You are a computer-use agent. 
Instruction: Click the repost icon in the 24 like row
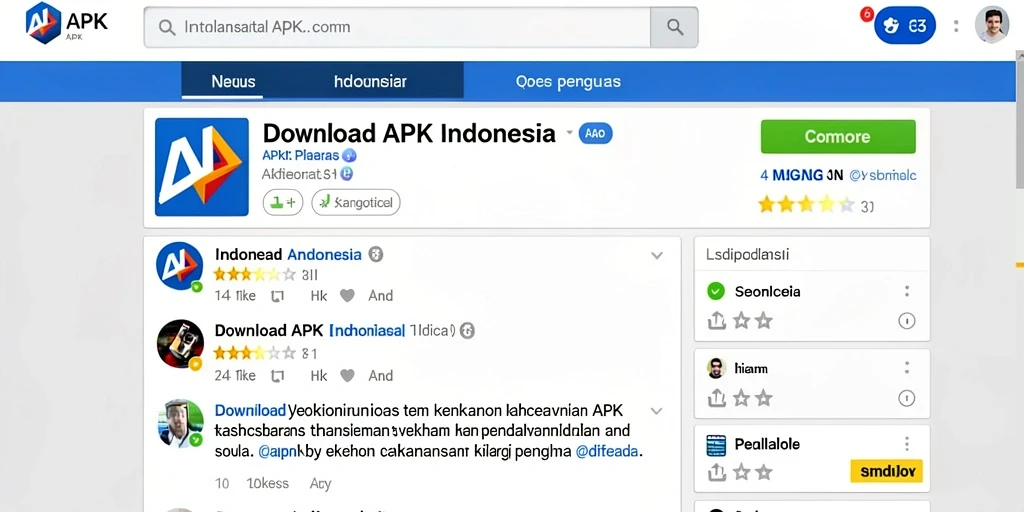(278, 376)
